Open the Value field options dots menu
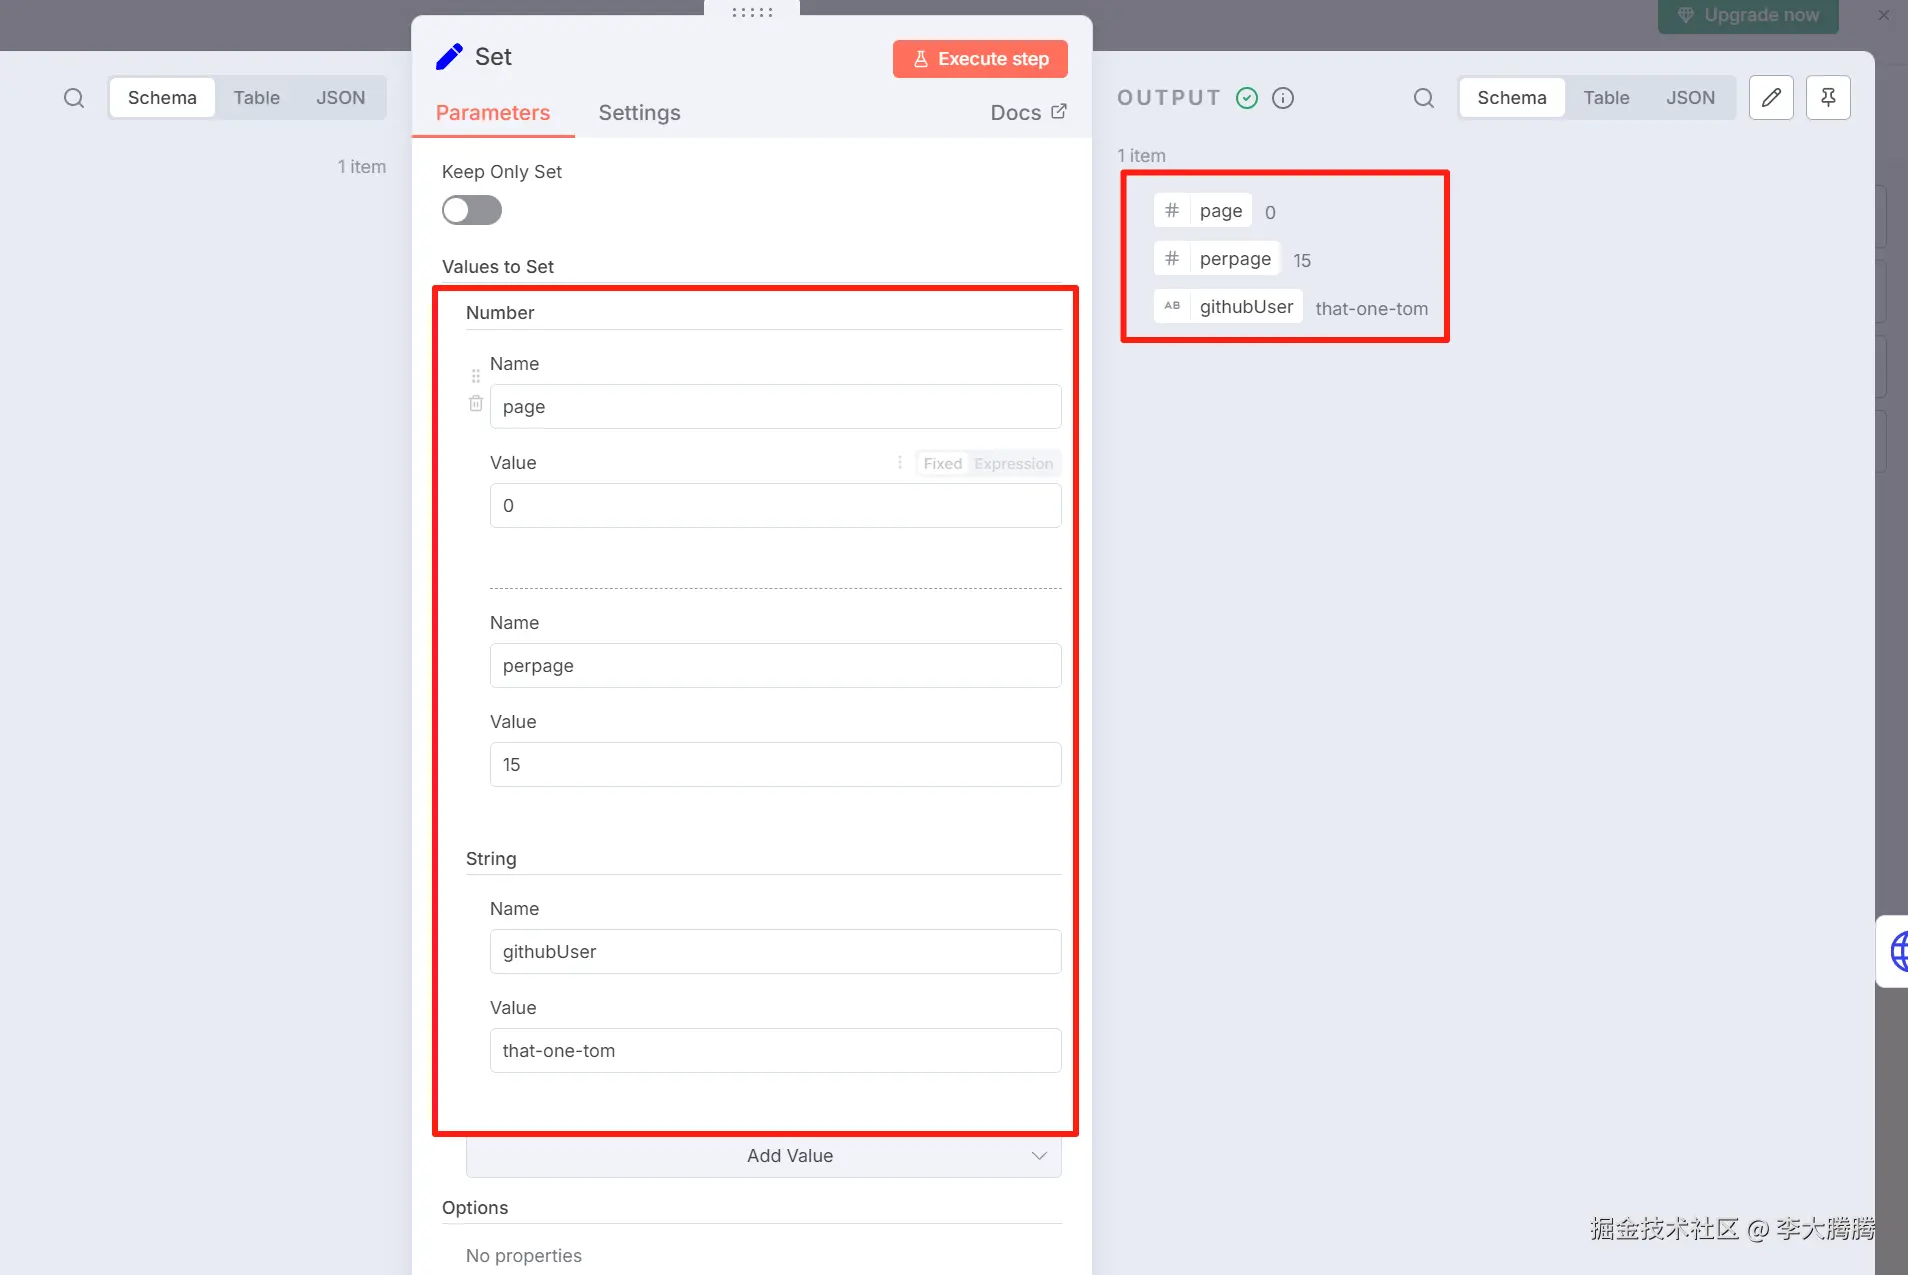Screen dimensions: 1908x1275 click(900, 463)
